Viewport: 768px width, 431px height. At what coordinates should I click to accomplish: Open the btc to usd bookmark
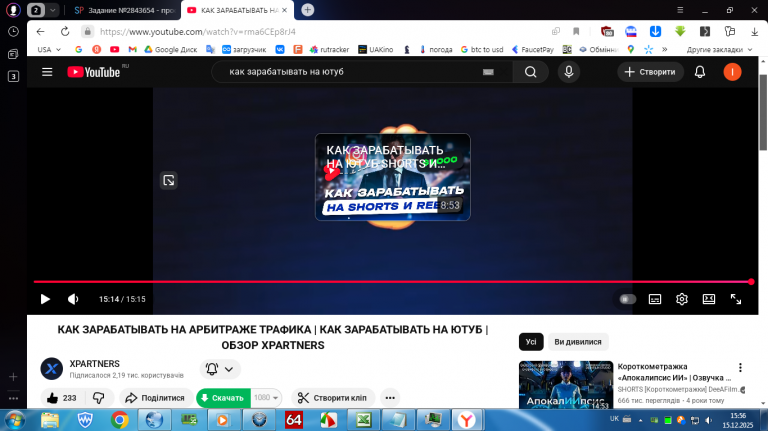click(482, 49)
